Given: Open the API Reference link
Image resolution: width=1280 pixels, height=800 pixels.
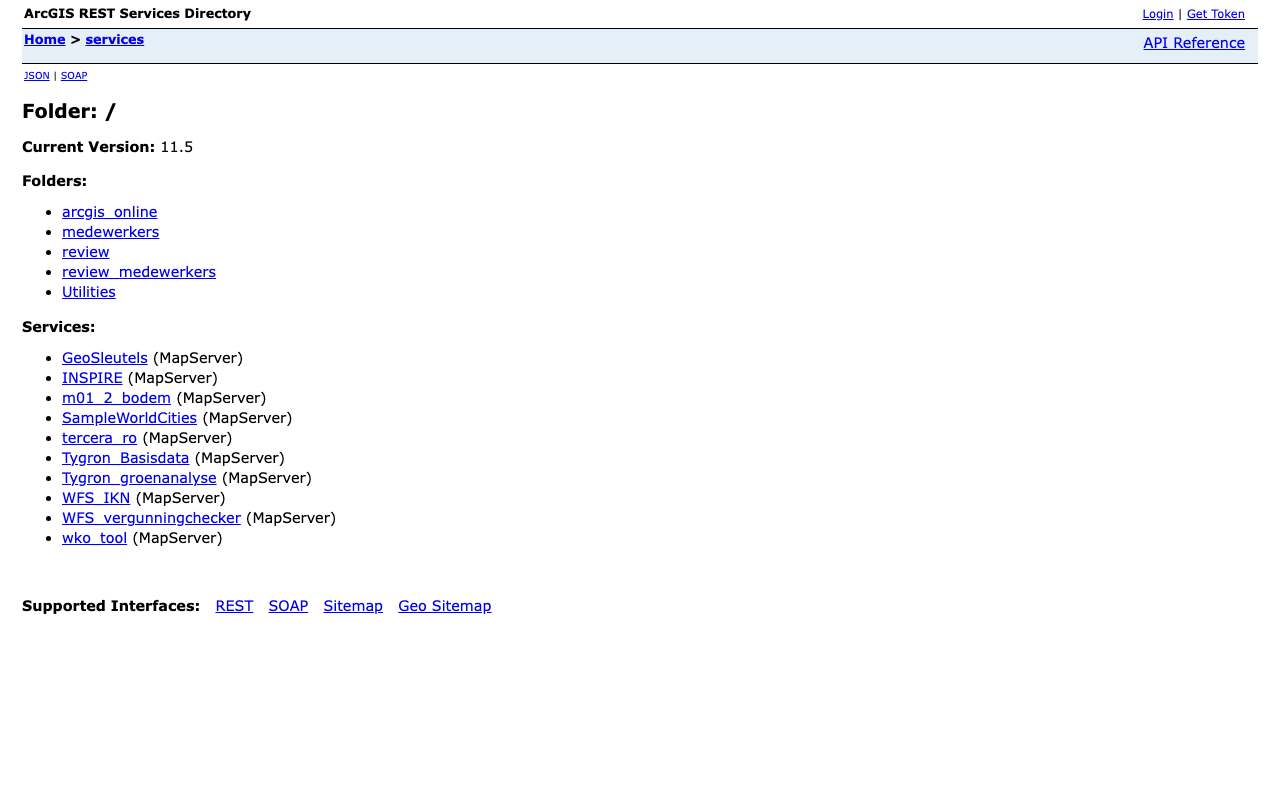Looking at the screenshot, I should click(1194, 43).
